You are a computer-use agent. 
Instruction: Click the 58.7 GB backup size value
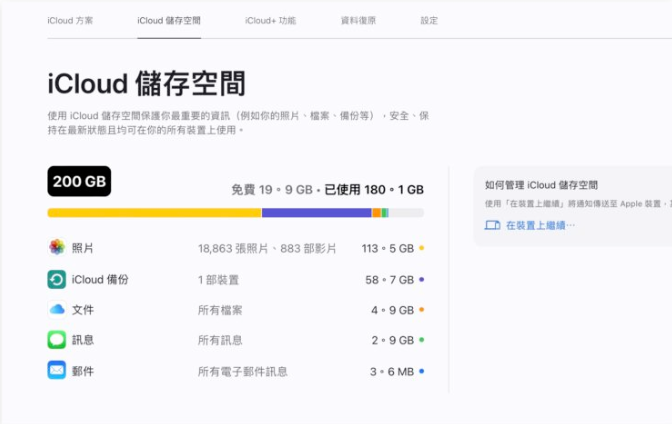pyautogui.click(x=390, y=280)
